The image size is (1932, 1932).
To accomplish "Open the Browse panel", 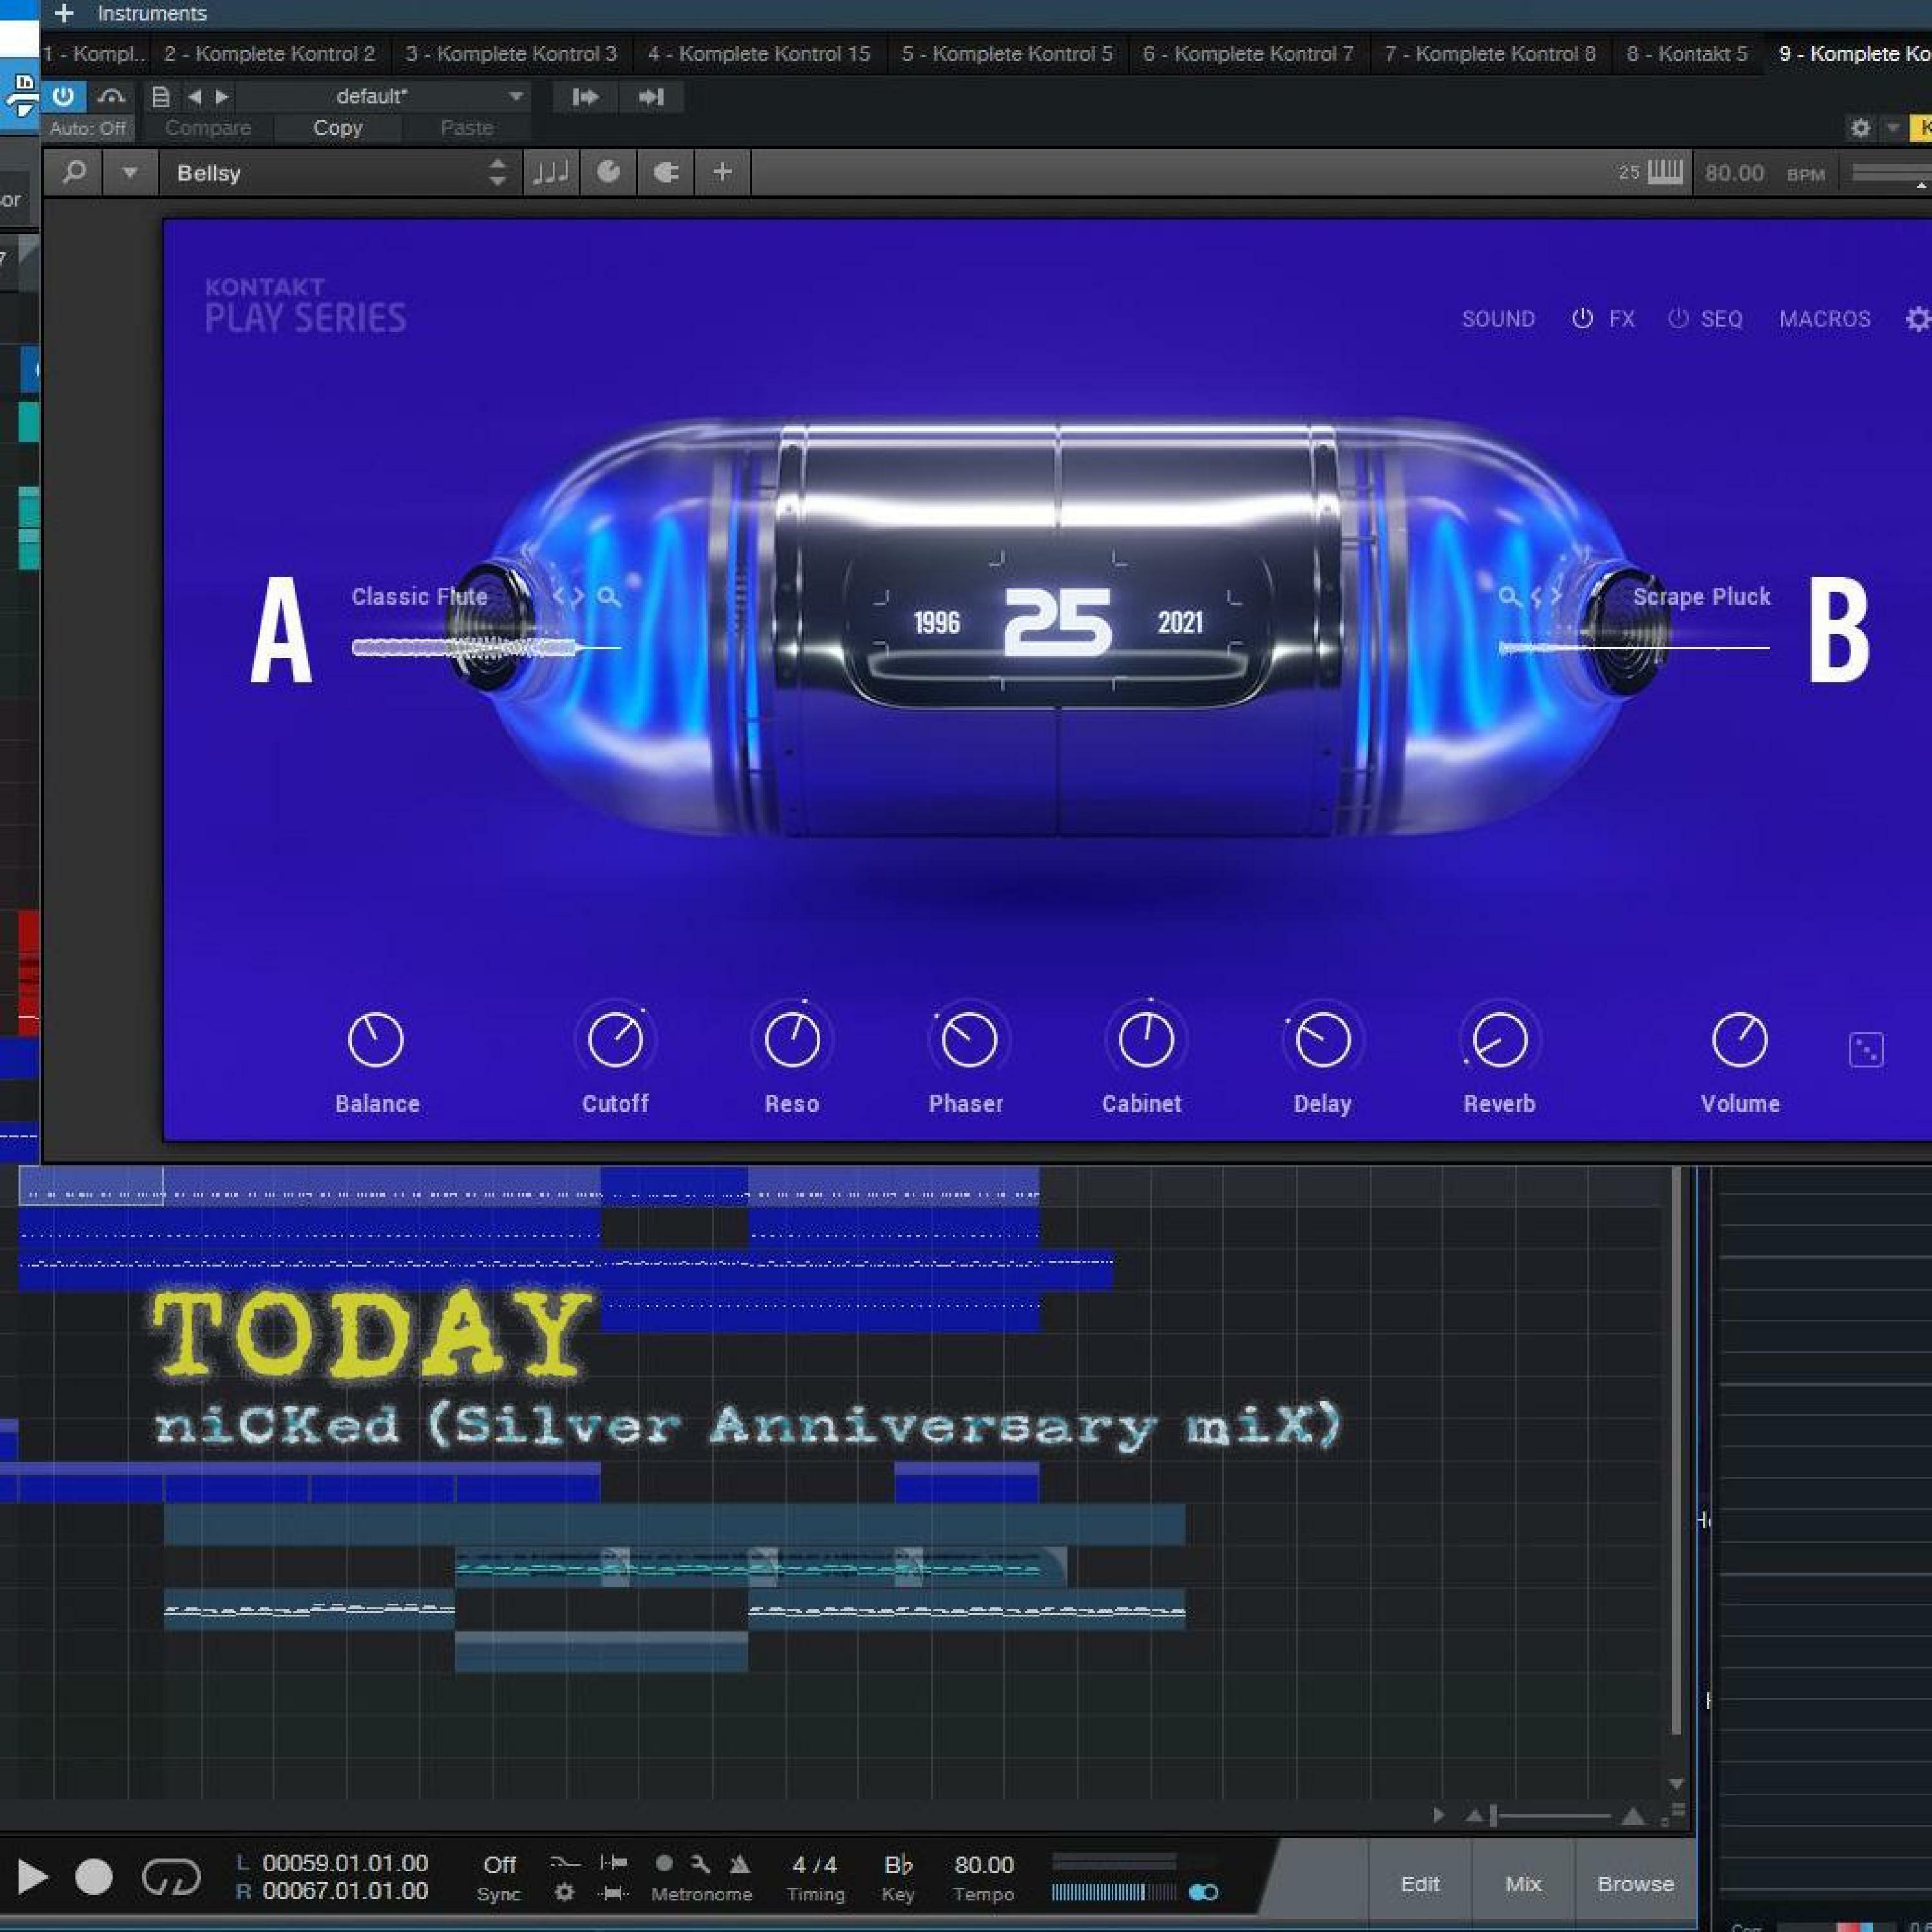I will pyautogui.click(x=1635, y=1884).
